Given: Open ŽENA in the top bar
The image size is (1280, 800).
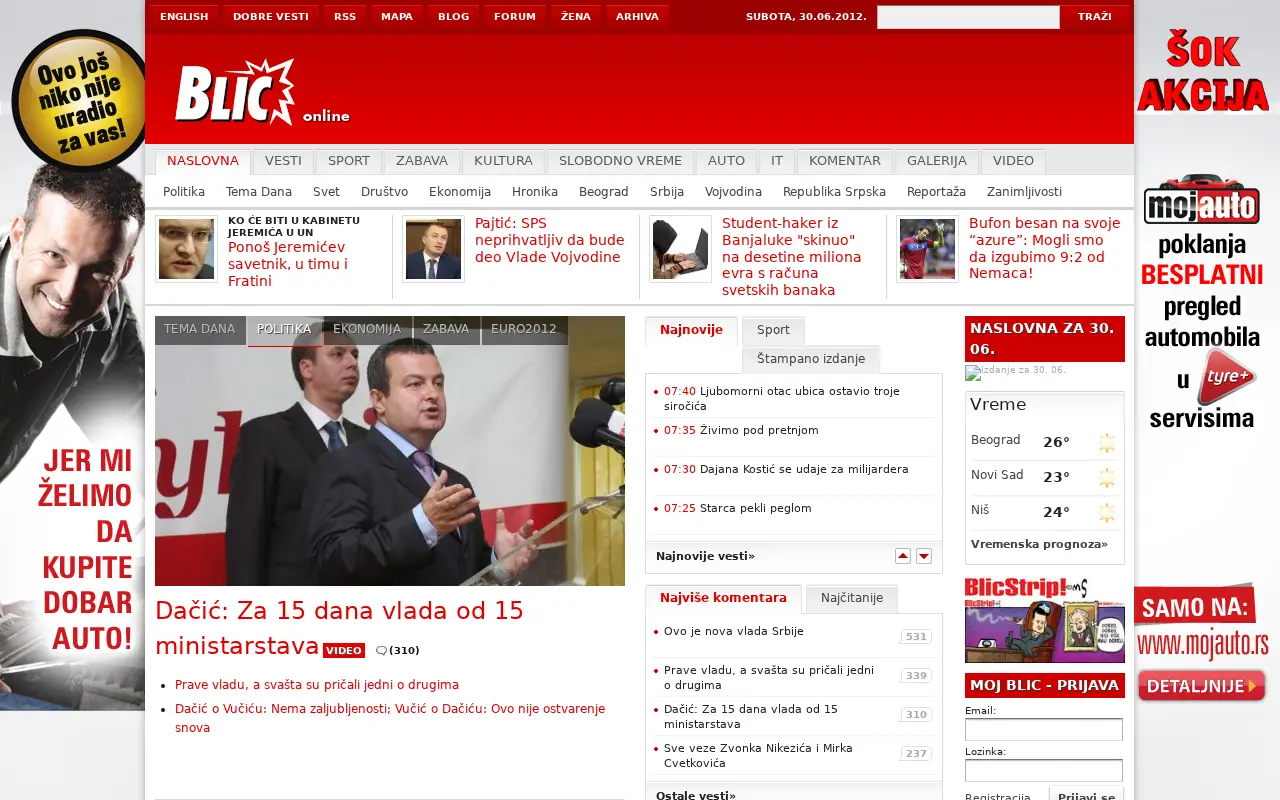Looking at the screenshot, I should click(x=576, y=17).
